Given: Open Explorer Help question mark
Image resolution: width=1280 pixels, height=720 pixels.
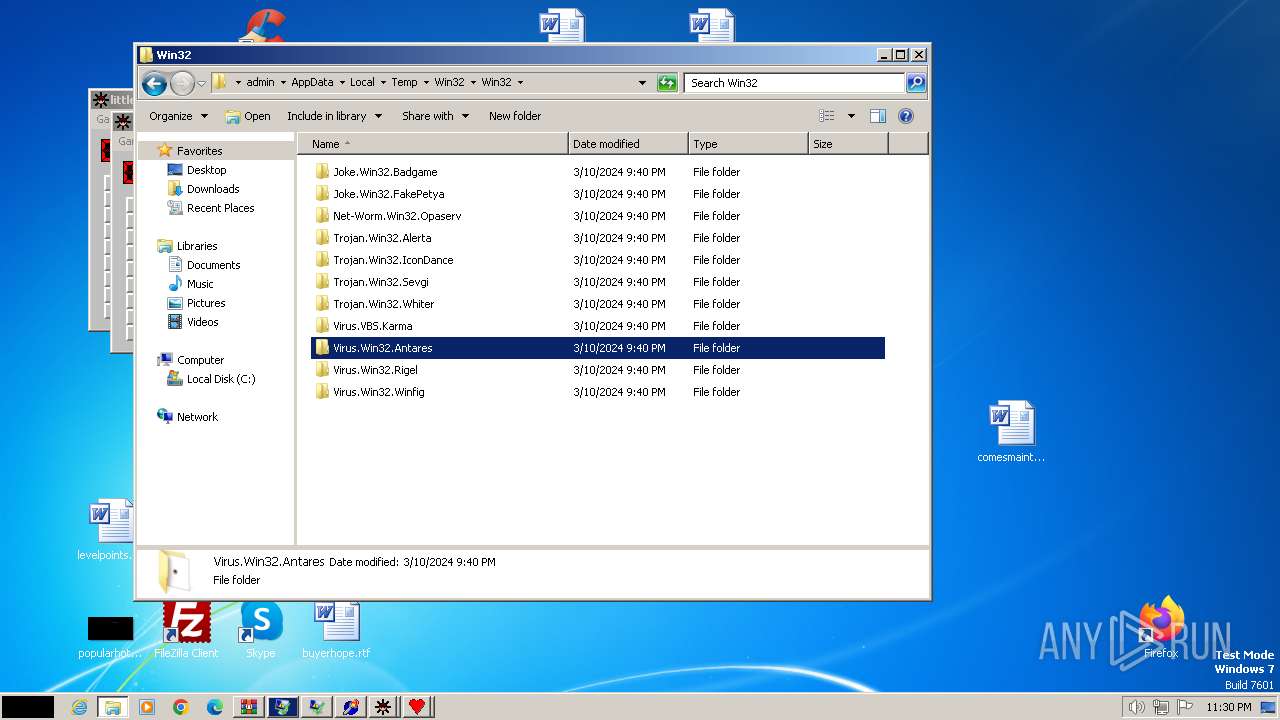Looking at the screenshot, I should tap(906, 116).
